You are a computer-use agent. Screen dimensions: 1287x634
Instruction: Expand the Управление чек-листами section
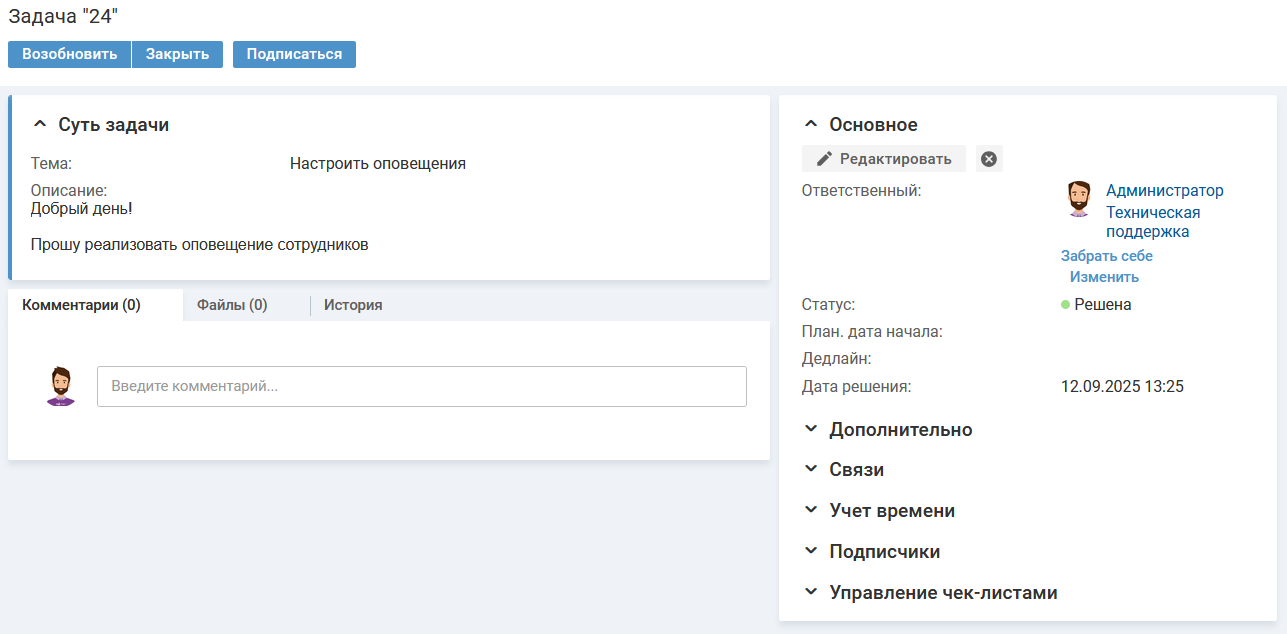(x=811, y=592)
